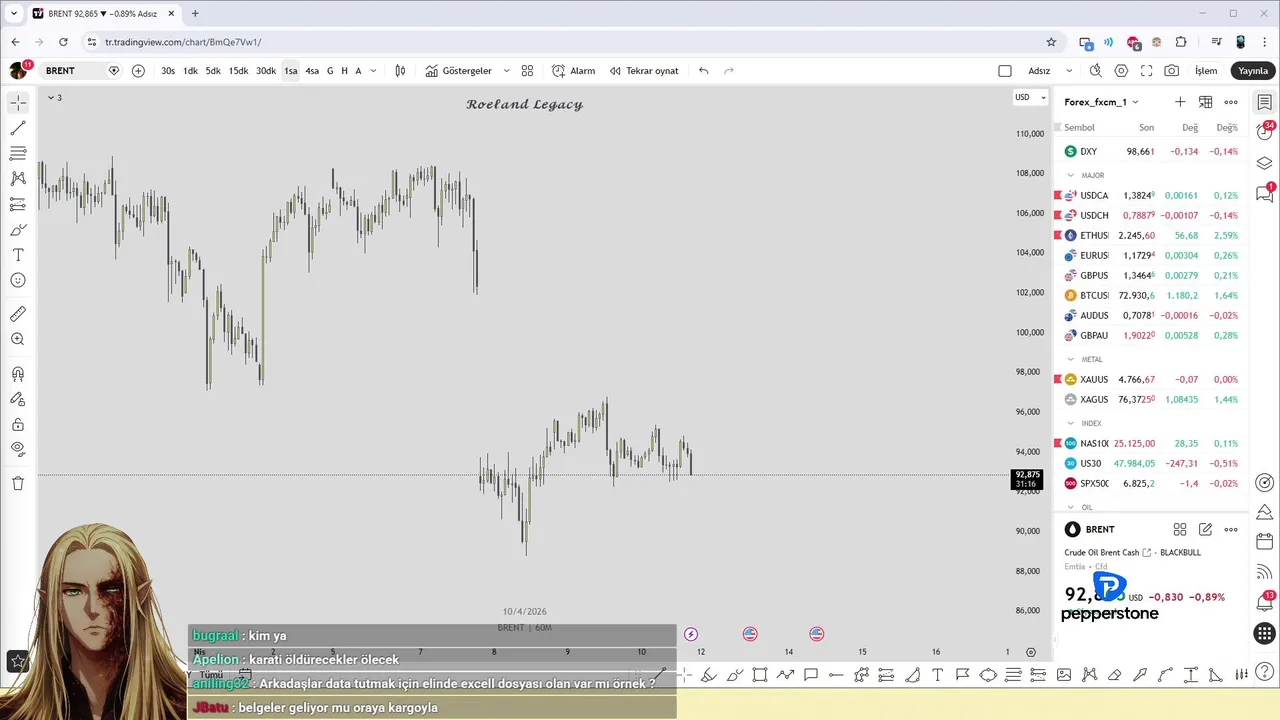Screen dimensions: 1280x720
Task: Open watchlist advanced view table icon
Action: 1205,102
